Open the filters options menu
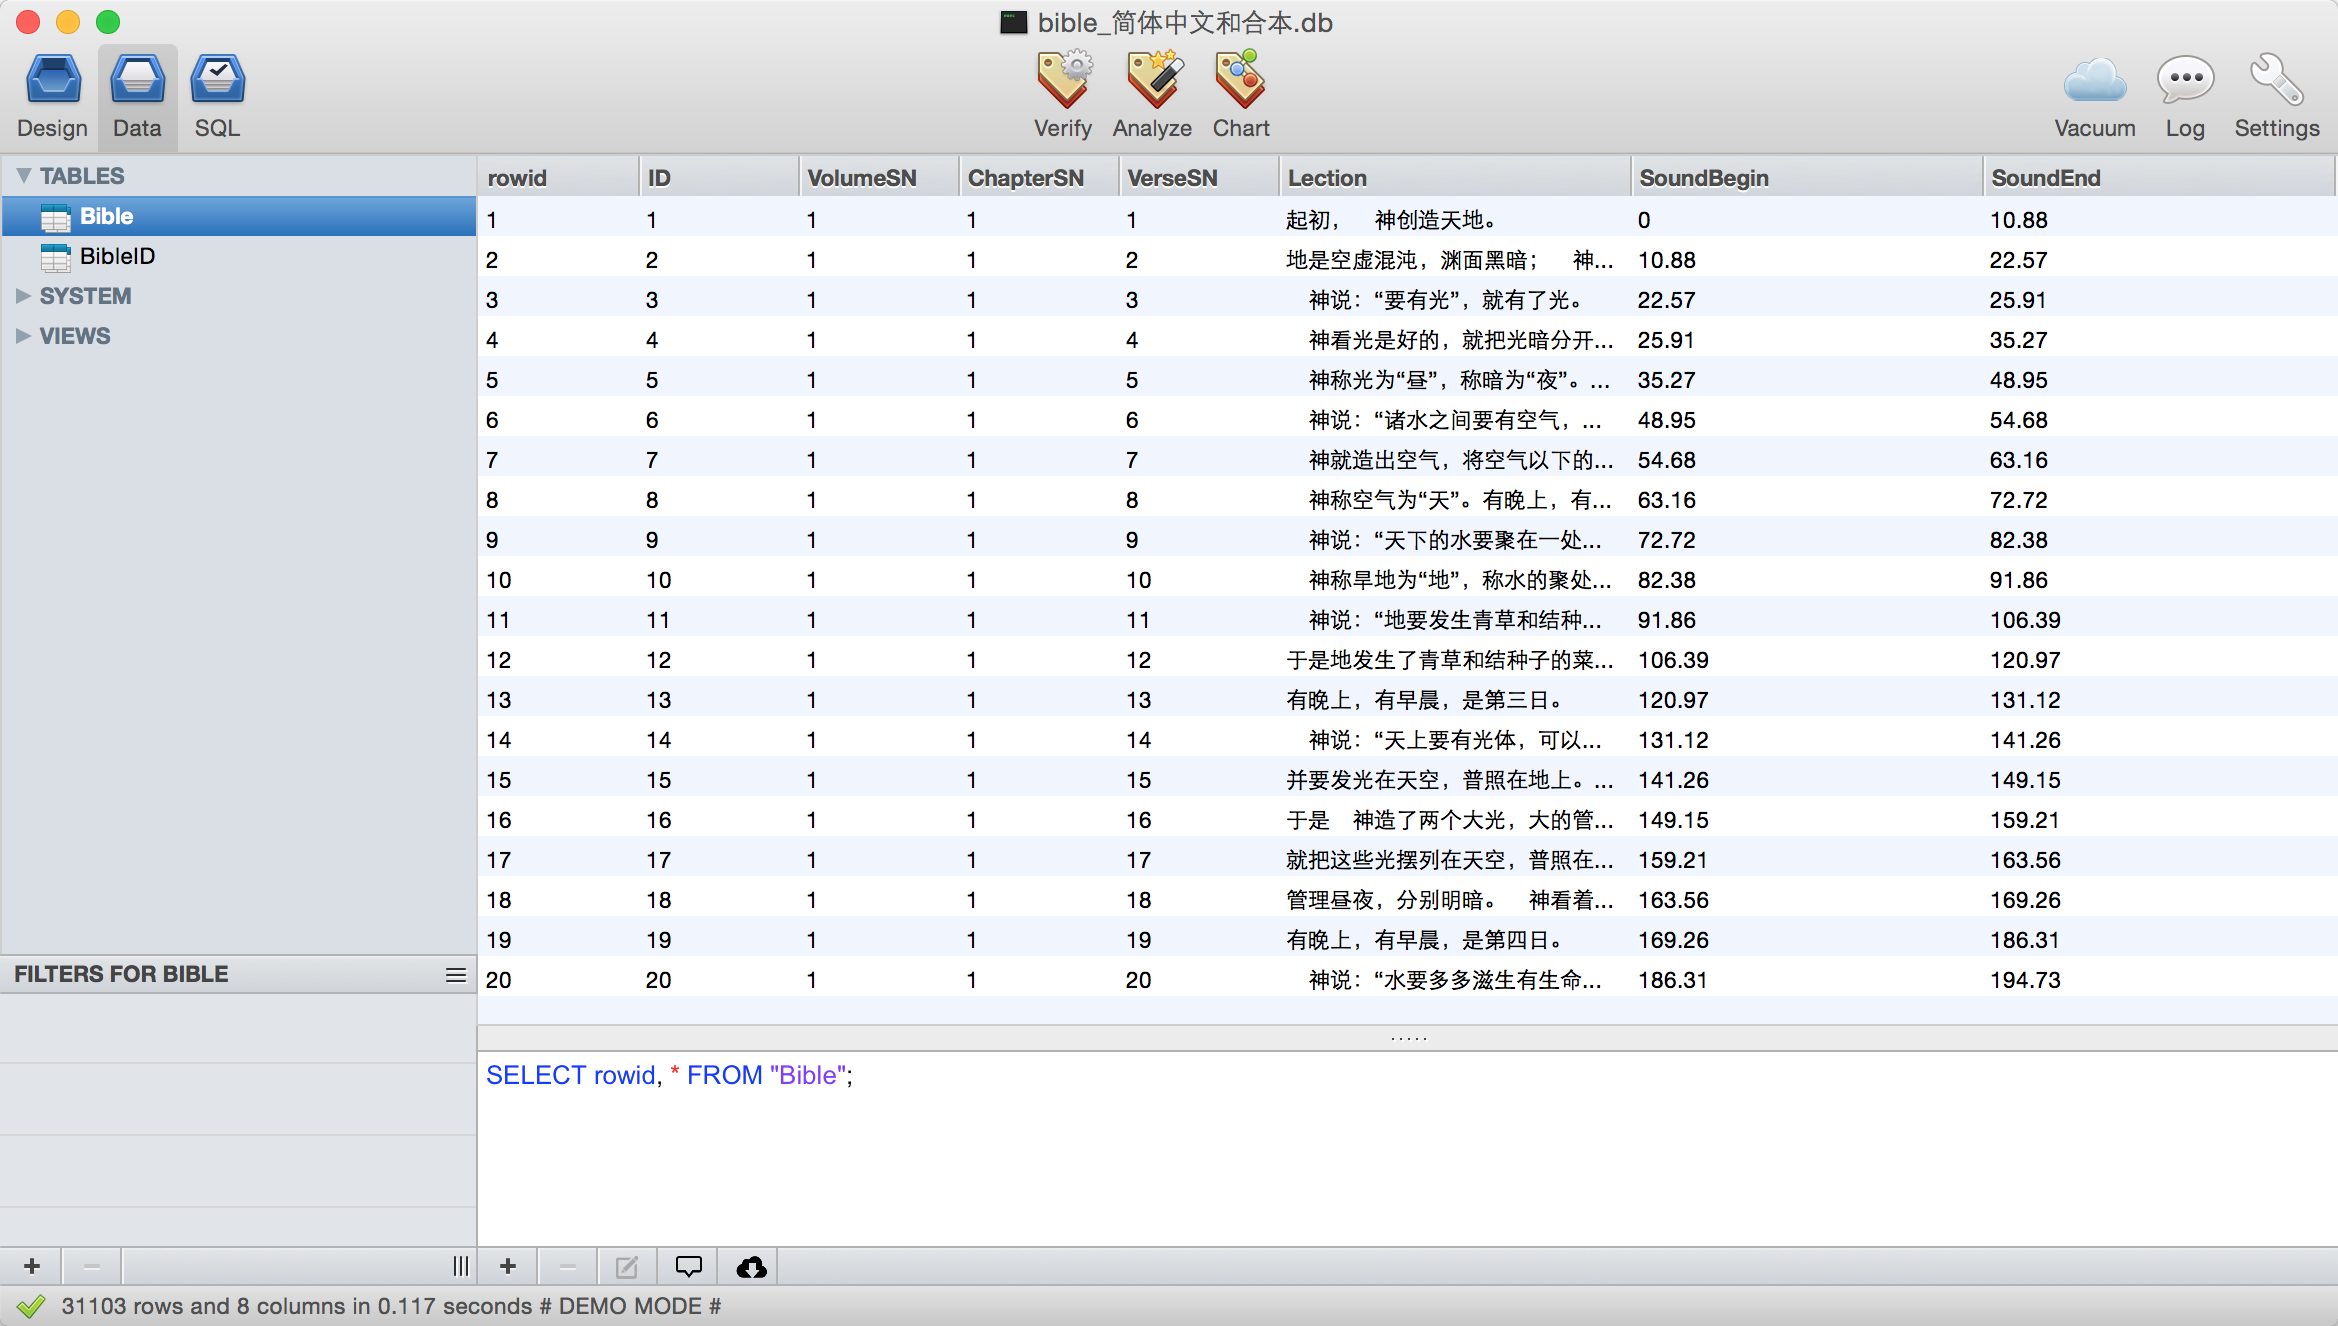 click(x=455, y=975)
